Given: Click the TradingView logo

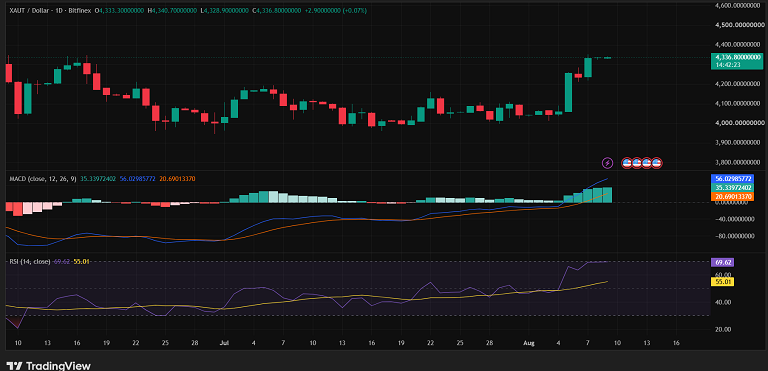Looking at the screenshot, I should click(48, 366).
